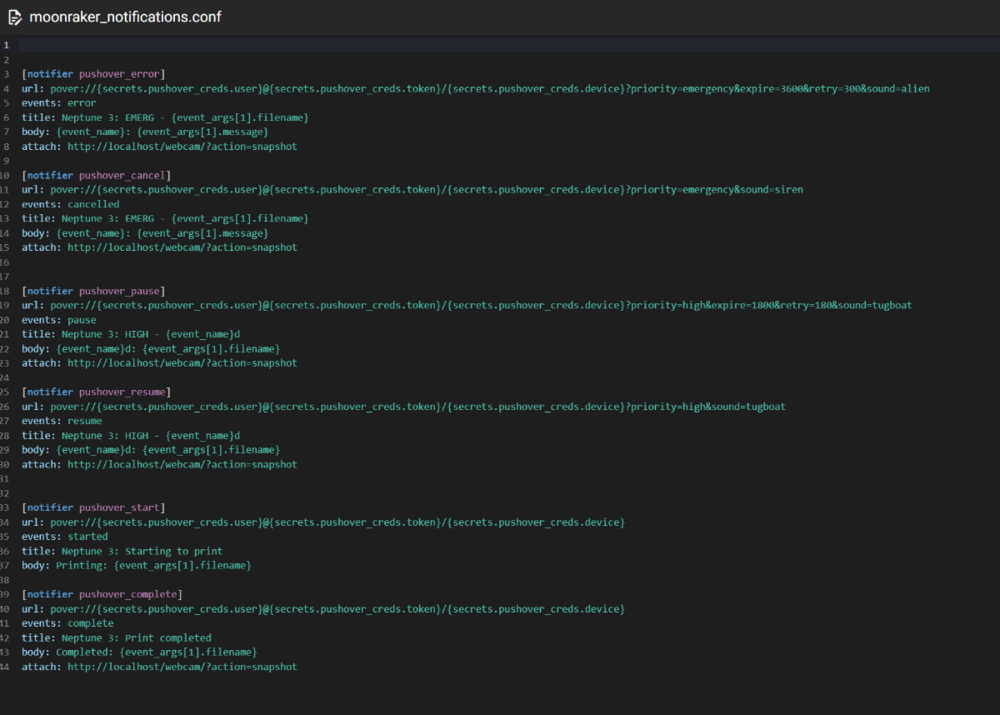Click the [notifier pushover_error] section header

(x=93, y=74)
